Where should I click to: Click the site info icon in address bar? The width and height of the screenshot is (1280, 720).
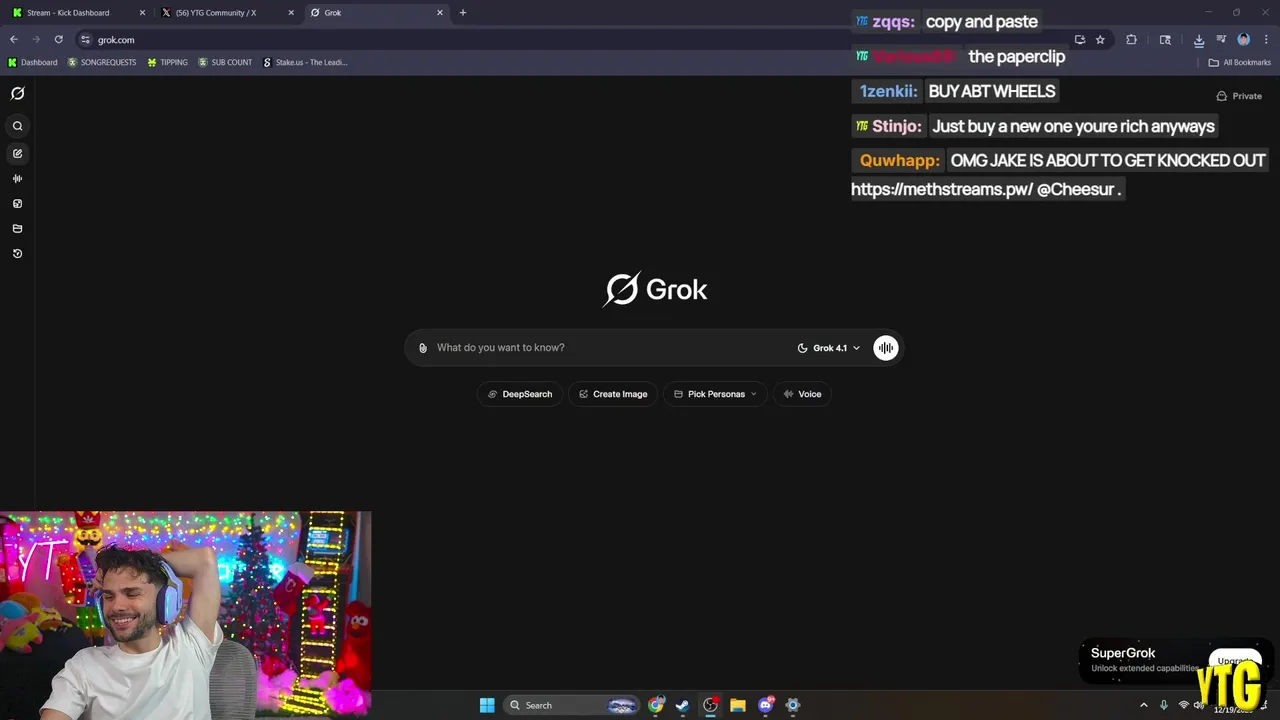click(85, 40)
